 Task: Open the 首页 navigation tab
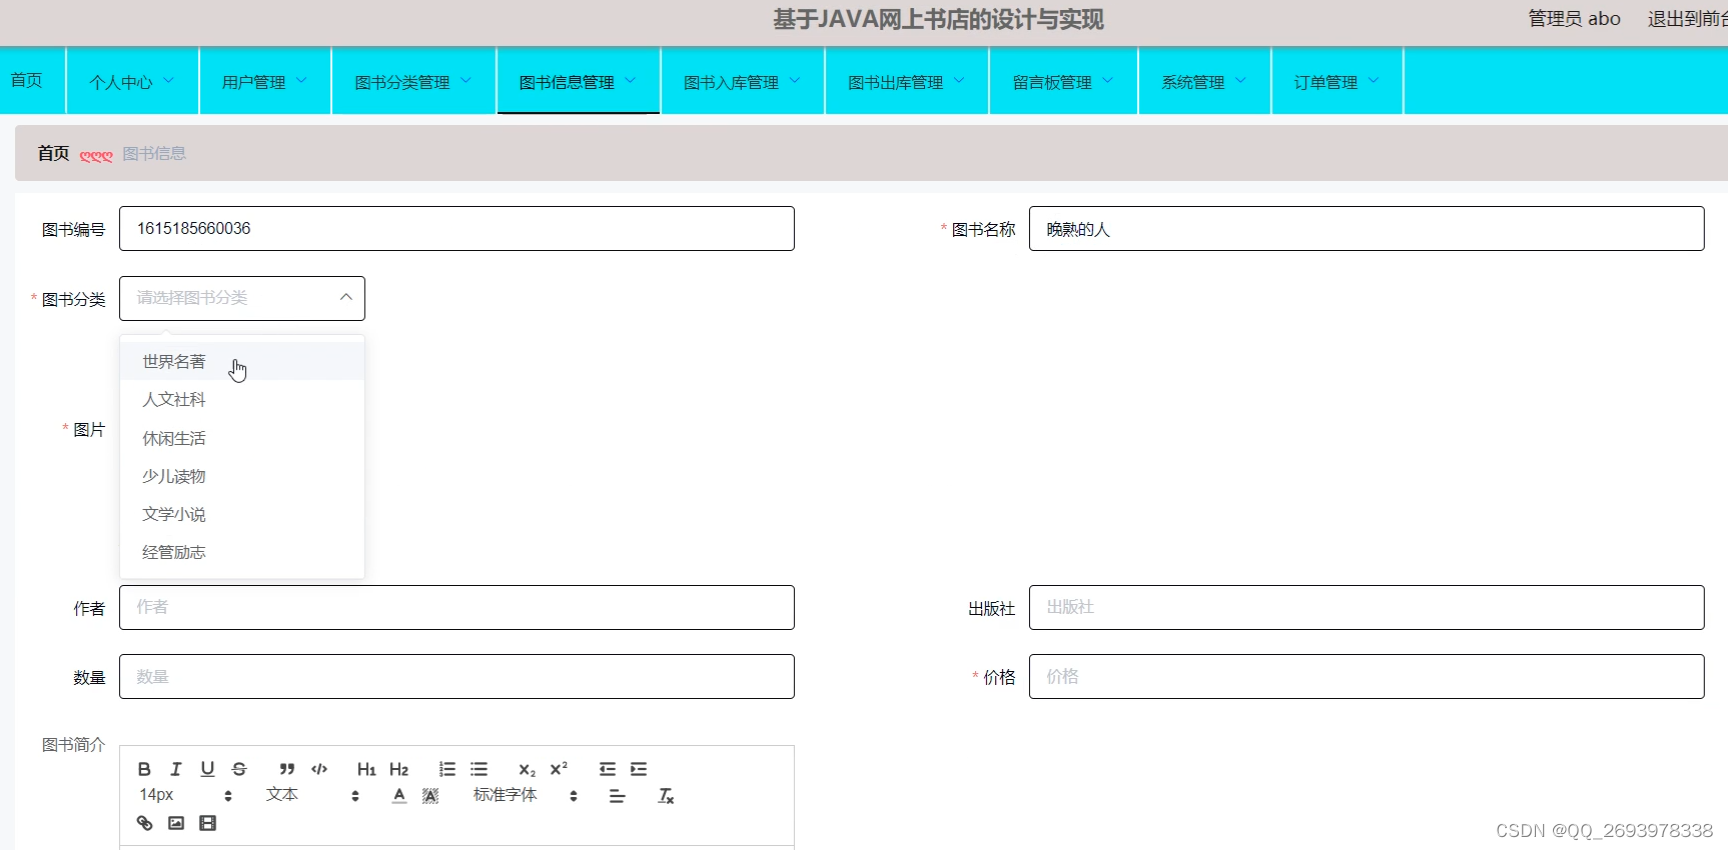click(27, 80)
